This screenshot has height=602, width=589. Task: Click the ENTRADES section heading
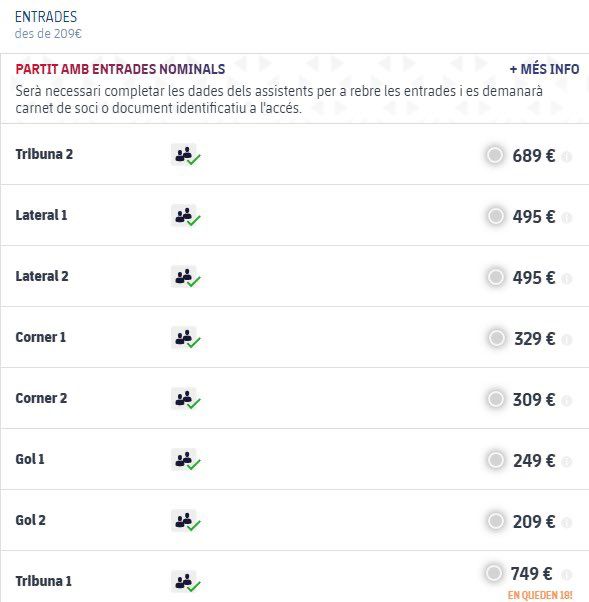(46, 17)
